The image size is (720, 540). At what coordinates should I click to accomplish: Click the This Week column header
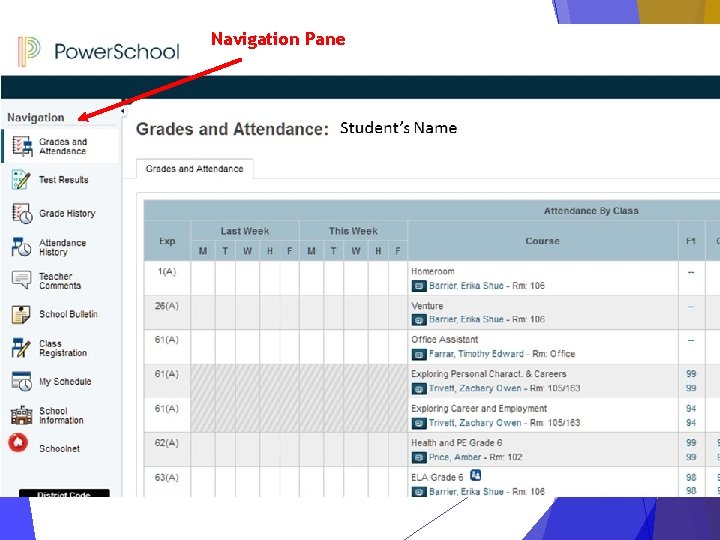(353, 231)
